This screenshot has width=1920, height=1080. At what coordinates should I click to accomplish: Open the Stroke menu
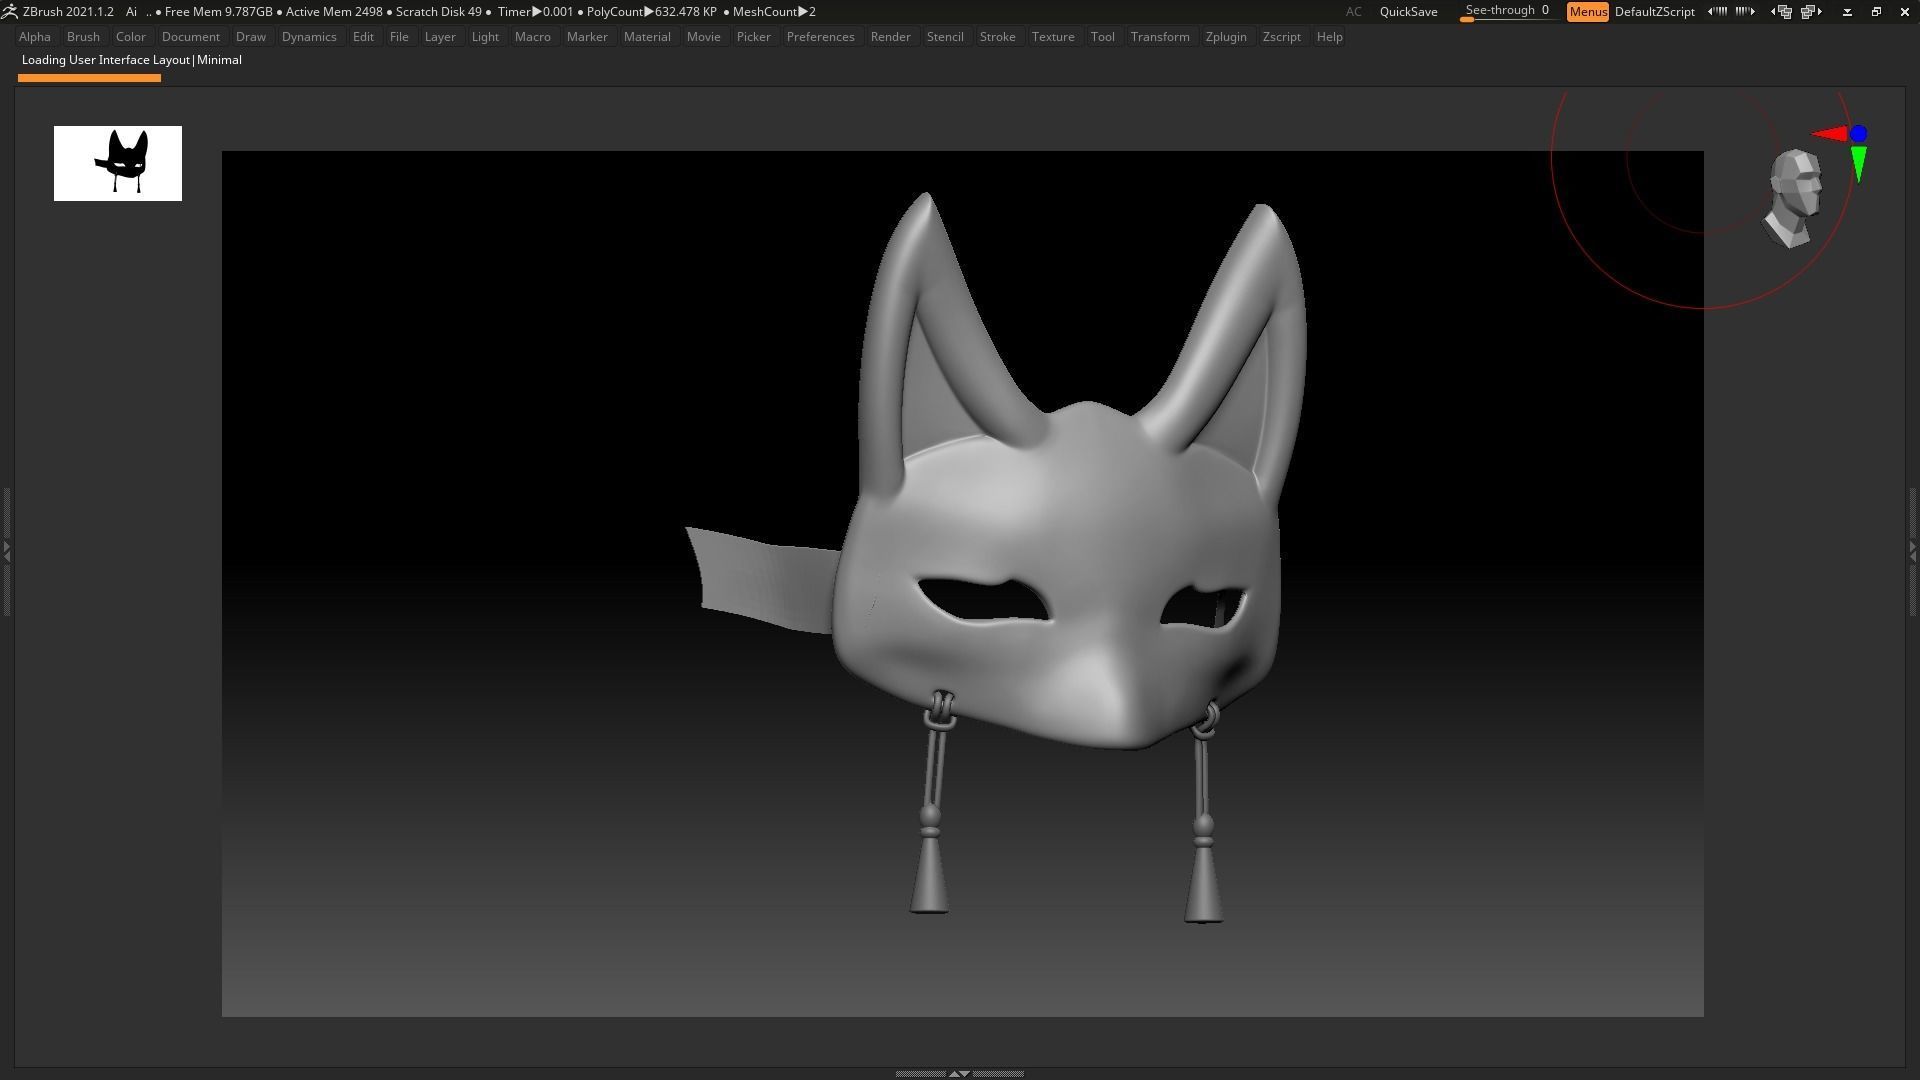pos(997,37)
